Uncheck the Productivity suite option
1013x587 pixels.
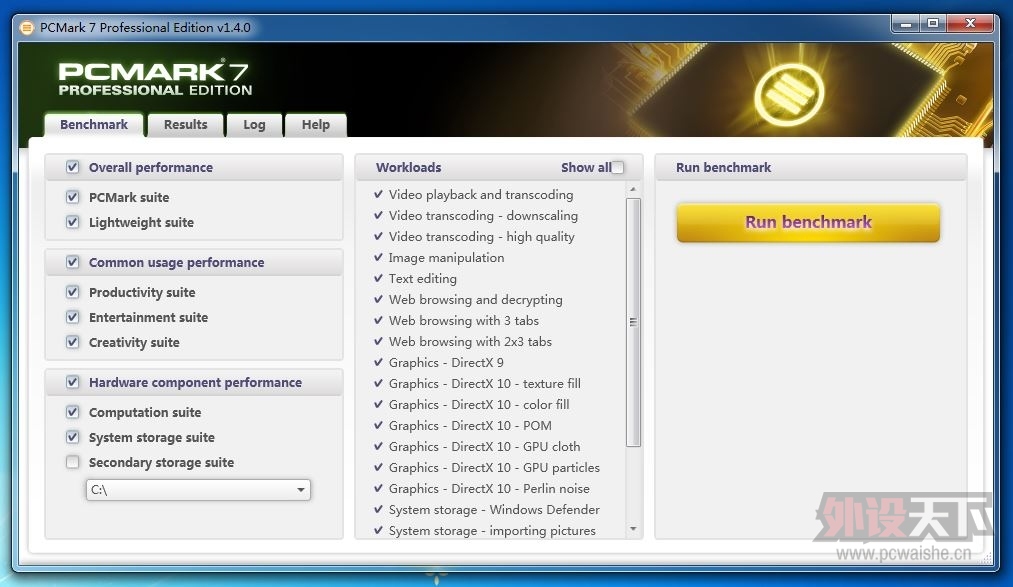72,292
